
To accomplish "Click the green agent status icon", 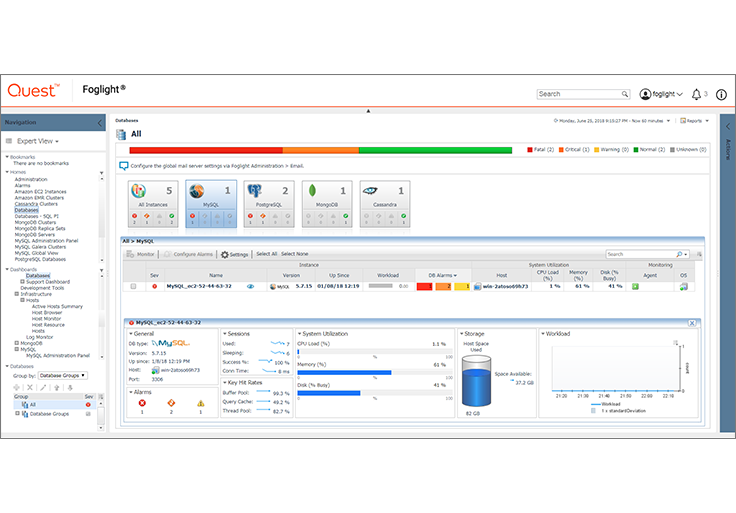I will click(635, 286).
